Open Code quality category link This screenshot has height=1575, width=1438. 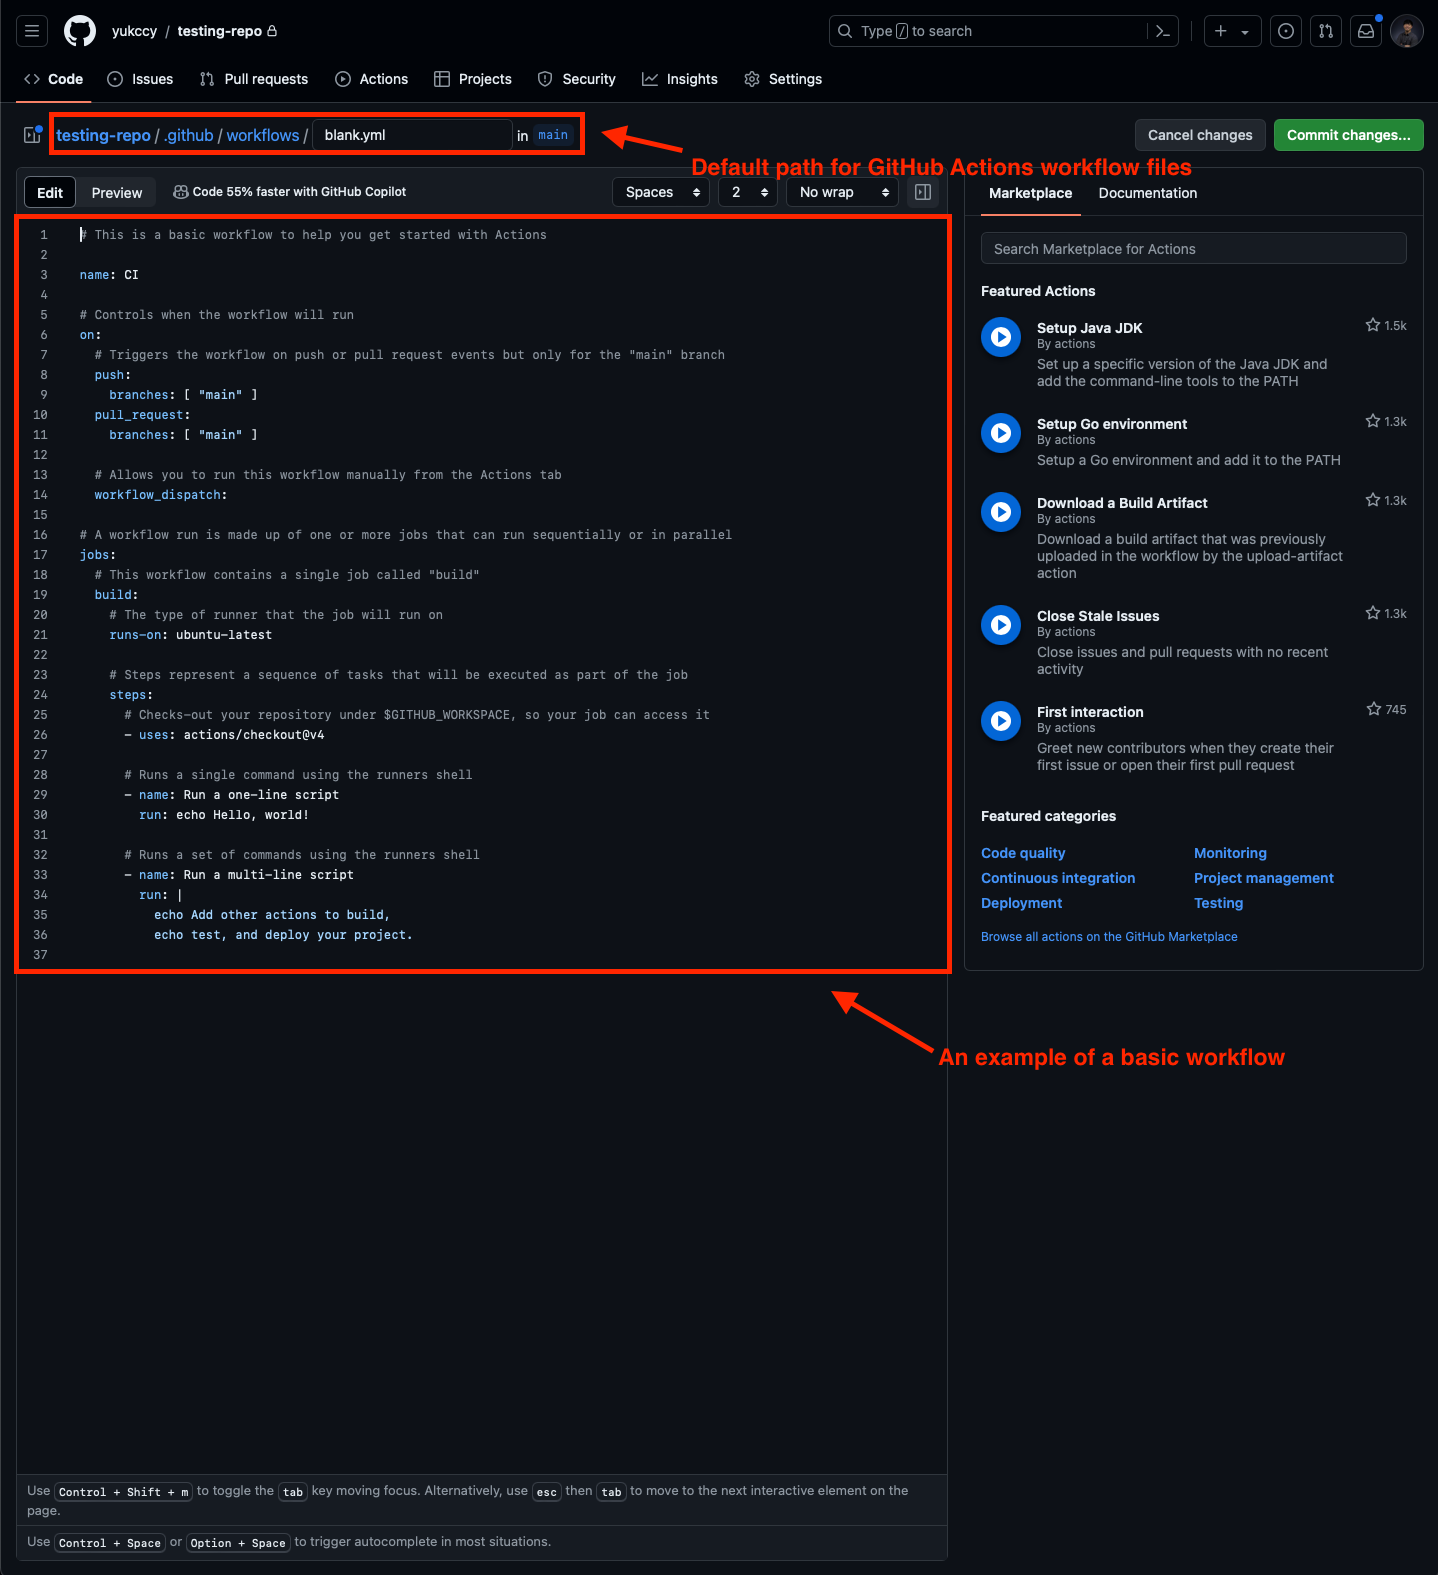pyautogui.click(x=1023, y=853)
